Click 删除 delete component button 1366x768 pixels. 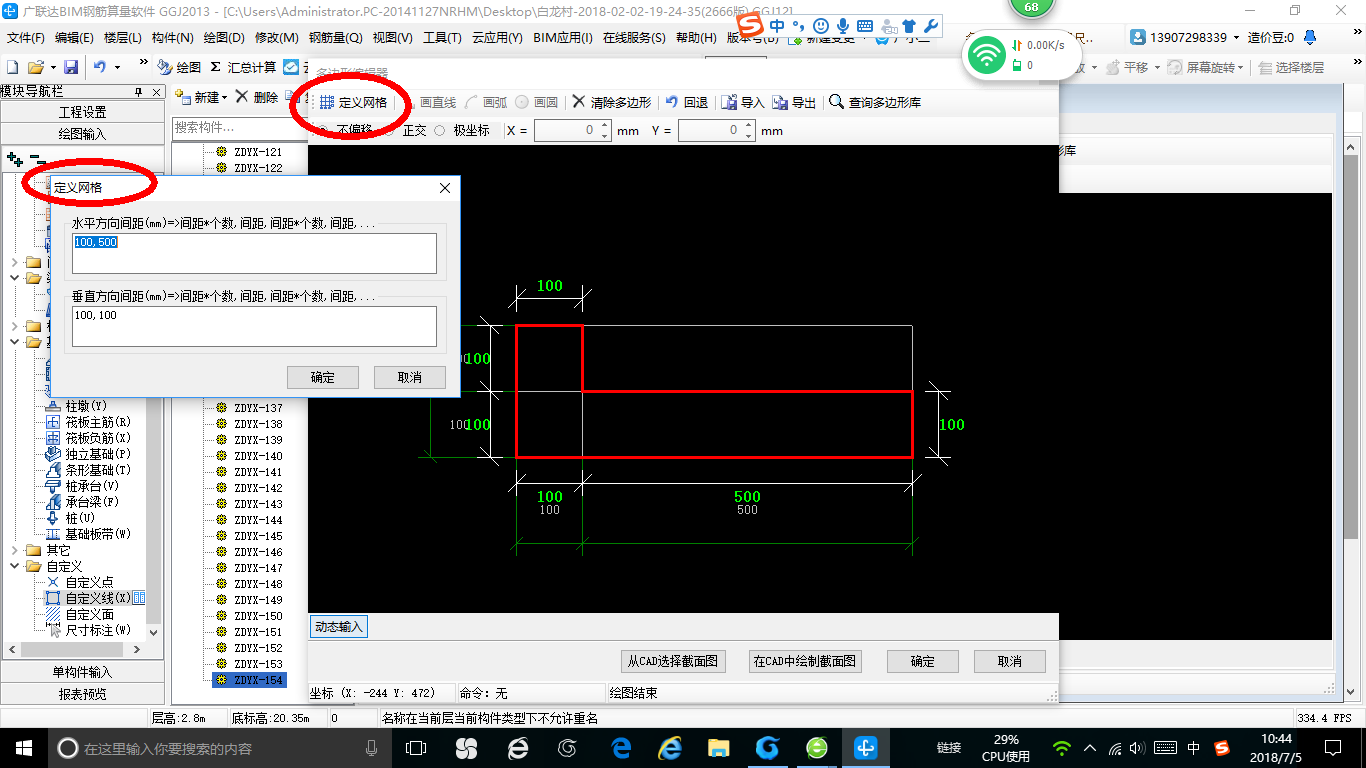257,97
